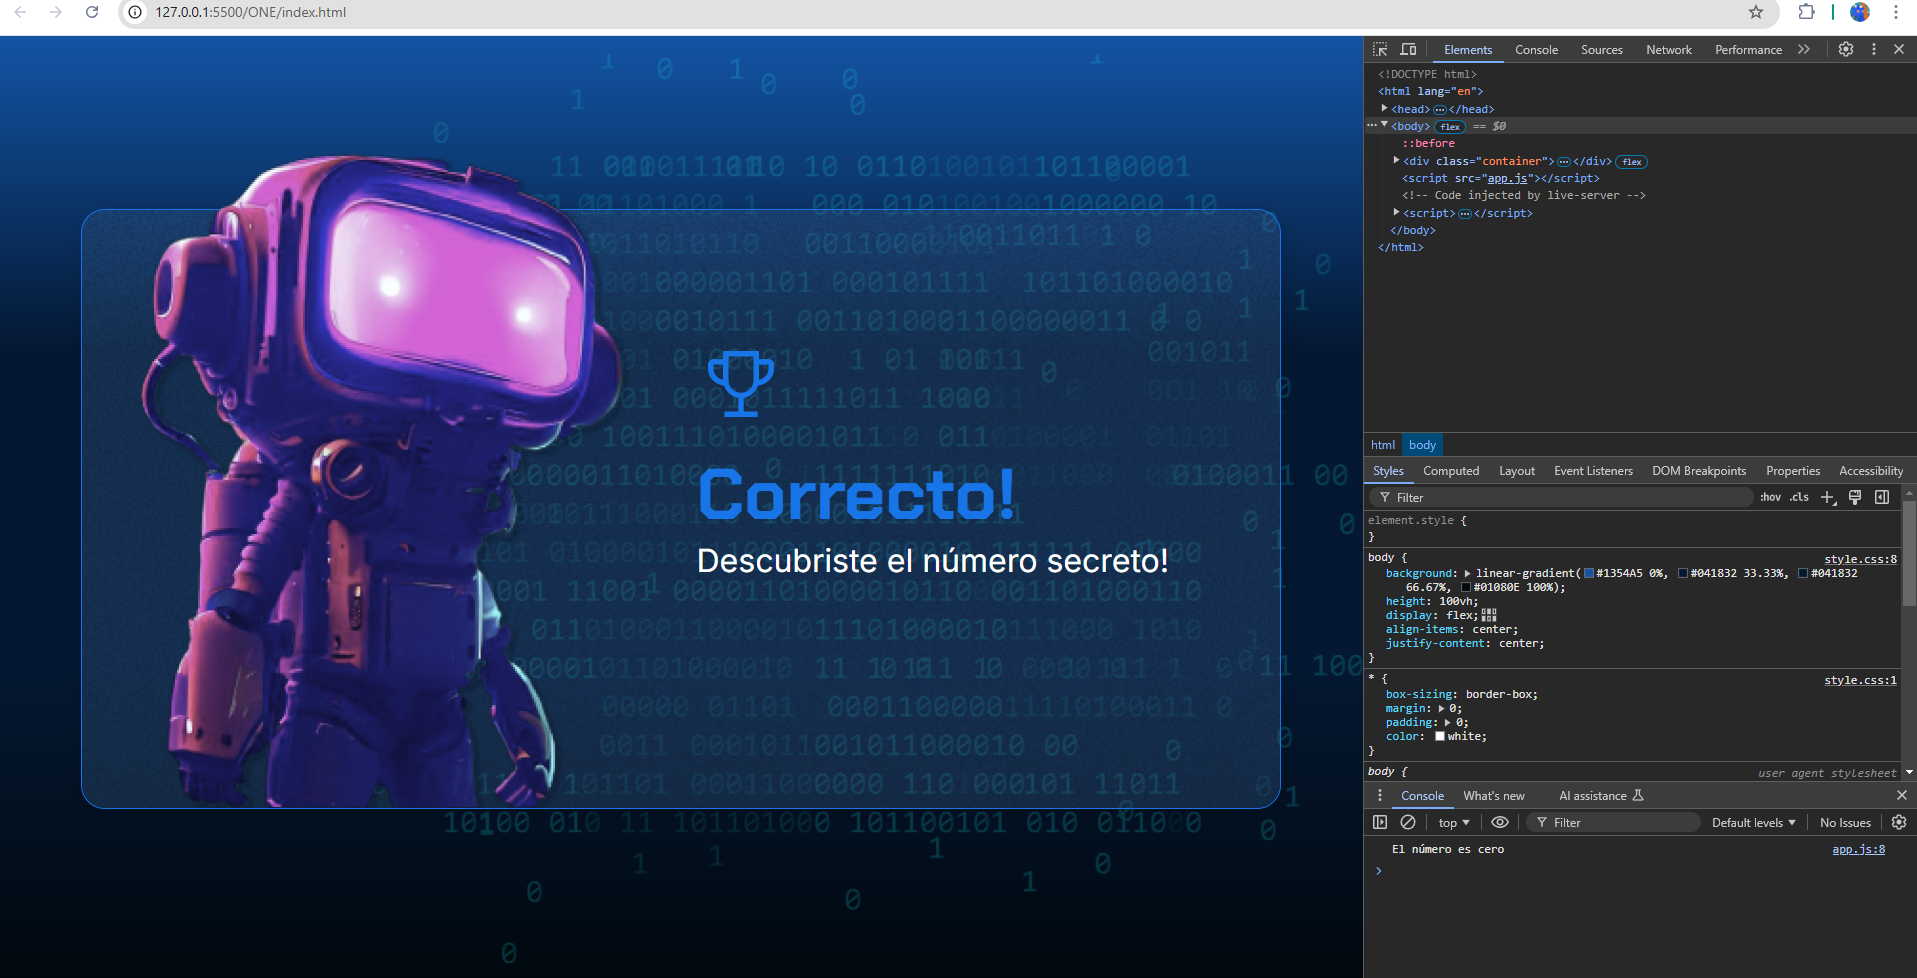Open the Chrome profile avatar
Screen dimensions: 1917x978
click(x=1860, y=12)
